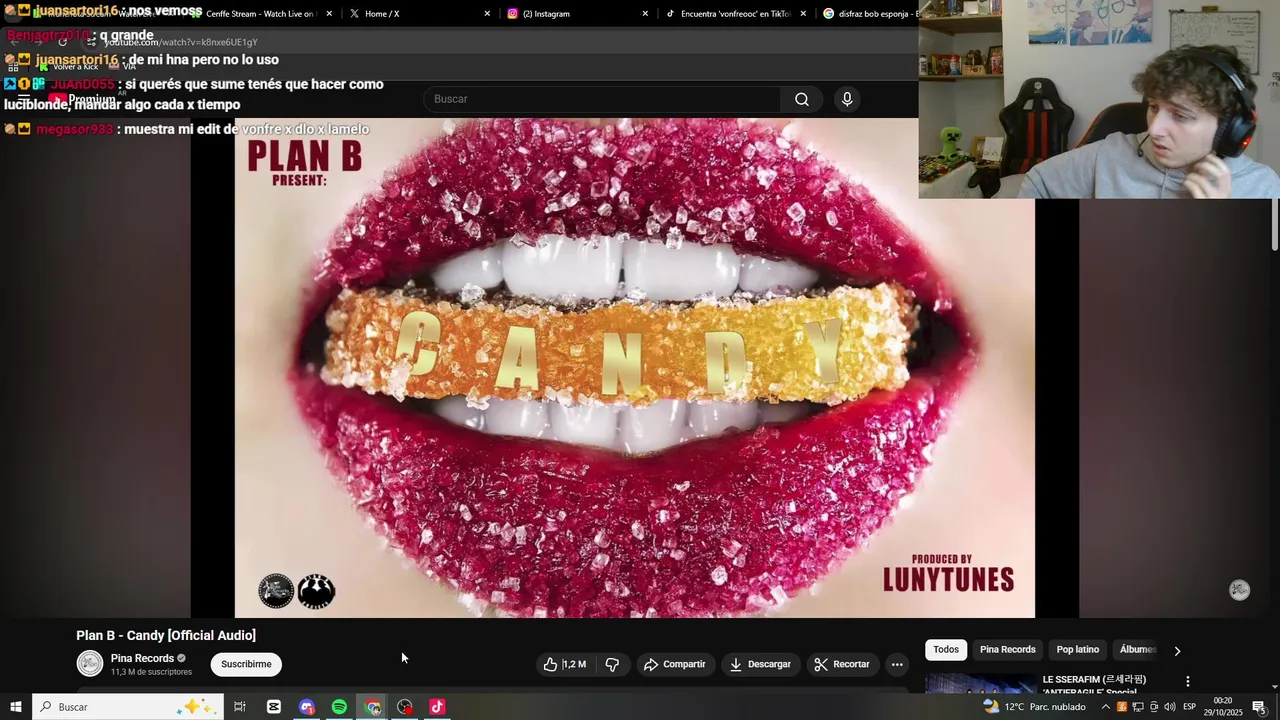Open Chrome from the taskbar
1280x720 pixels.
(373, 707)
